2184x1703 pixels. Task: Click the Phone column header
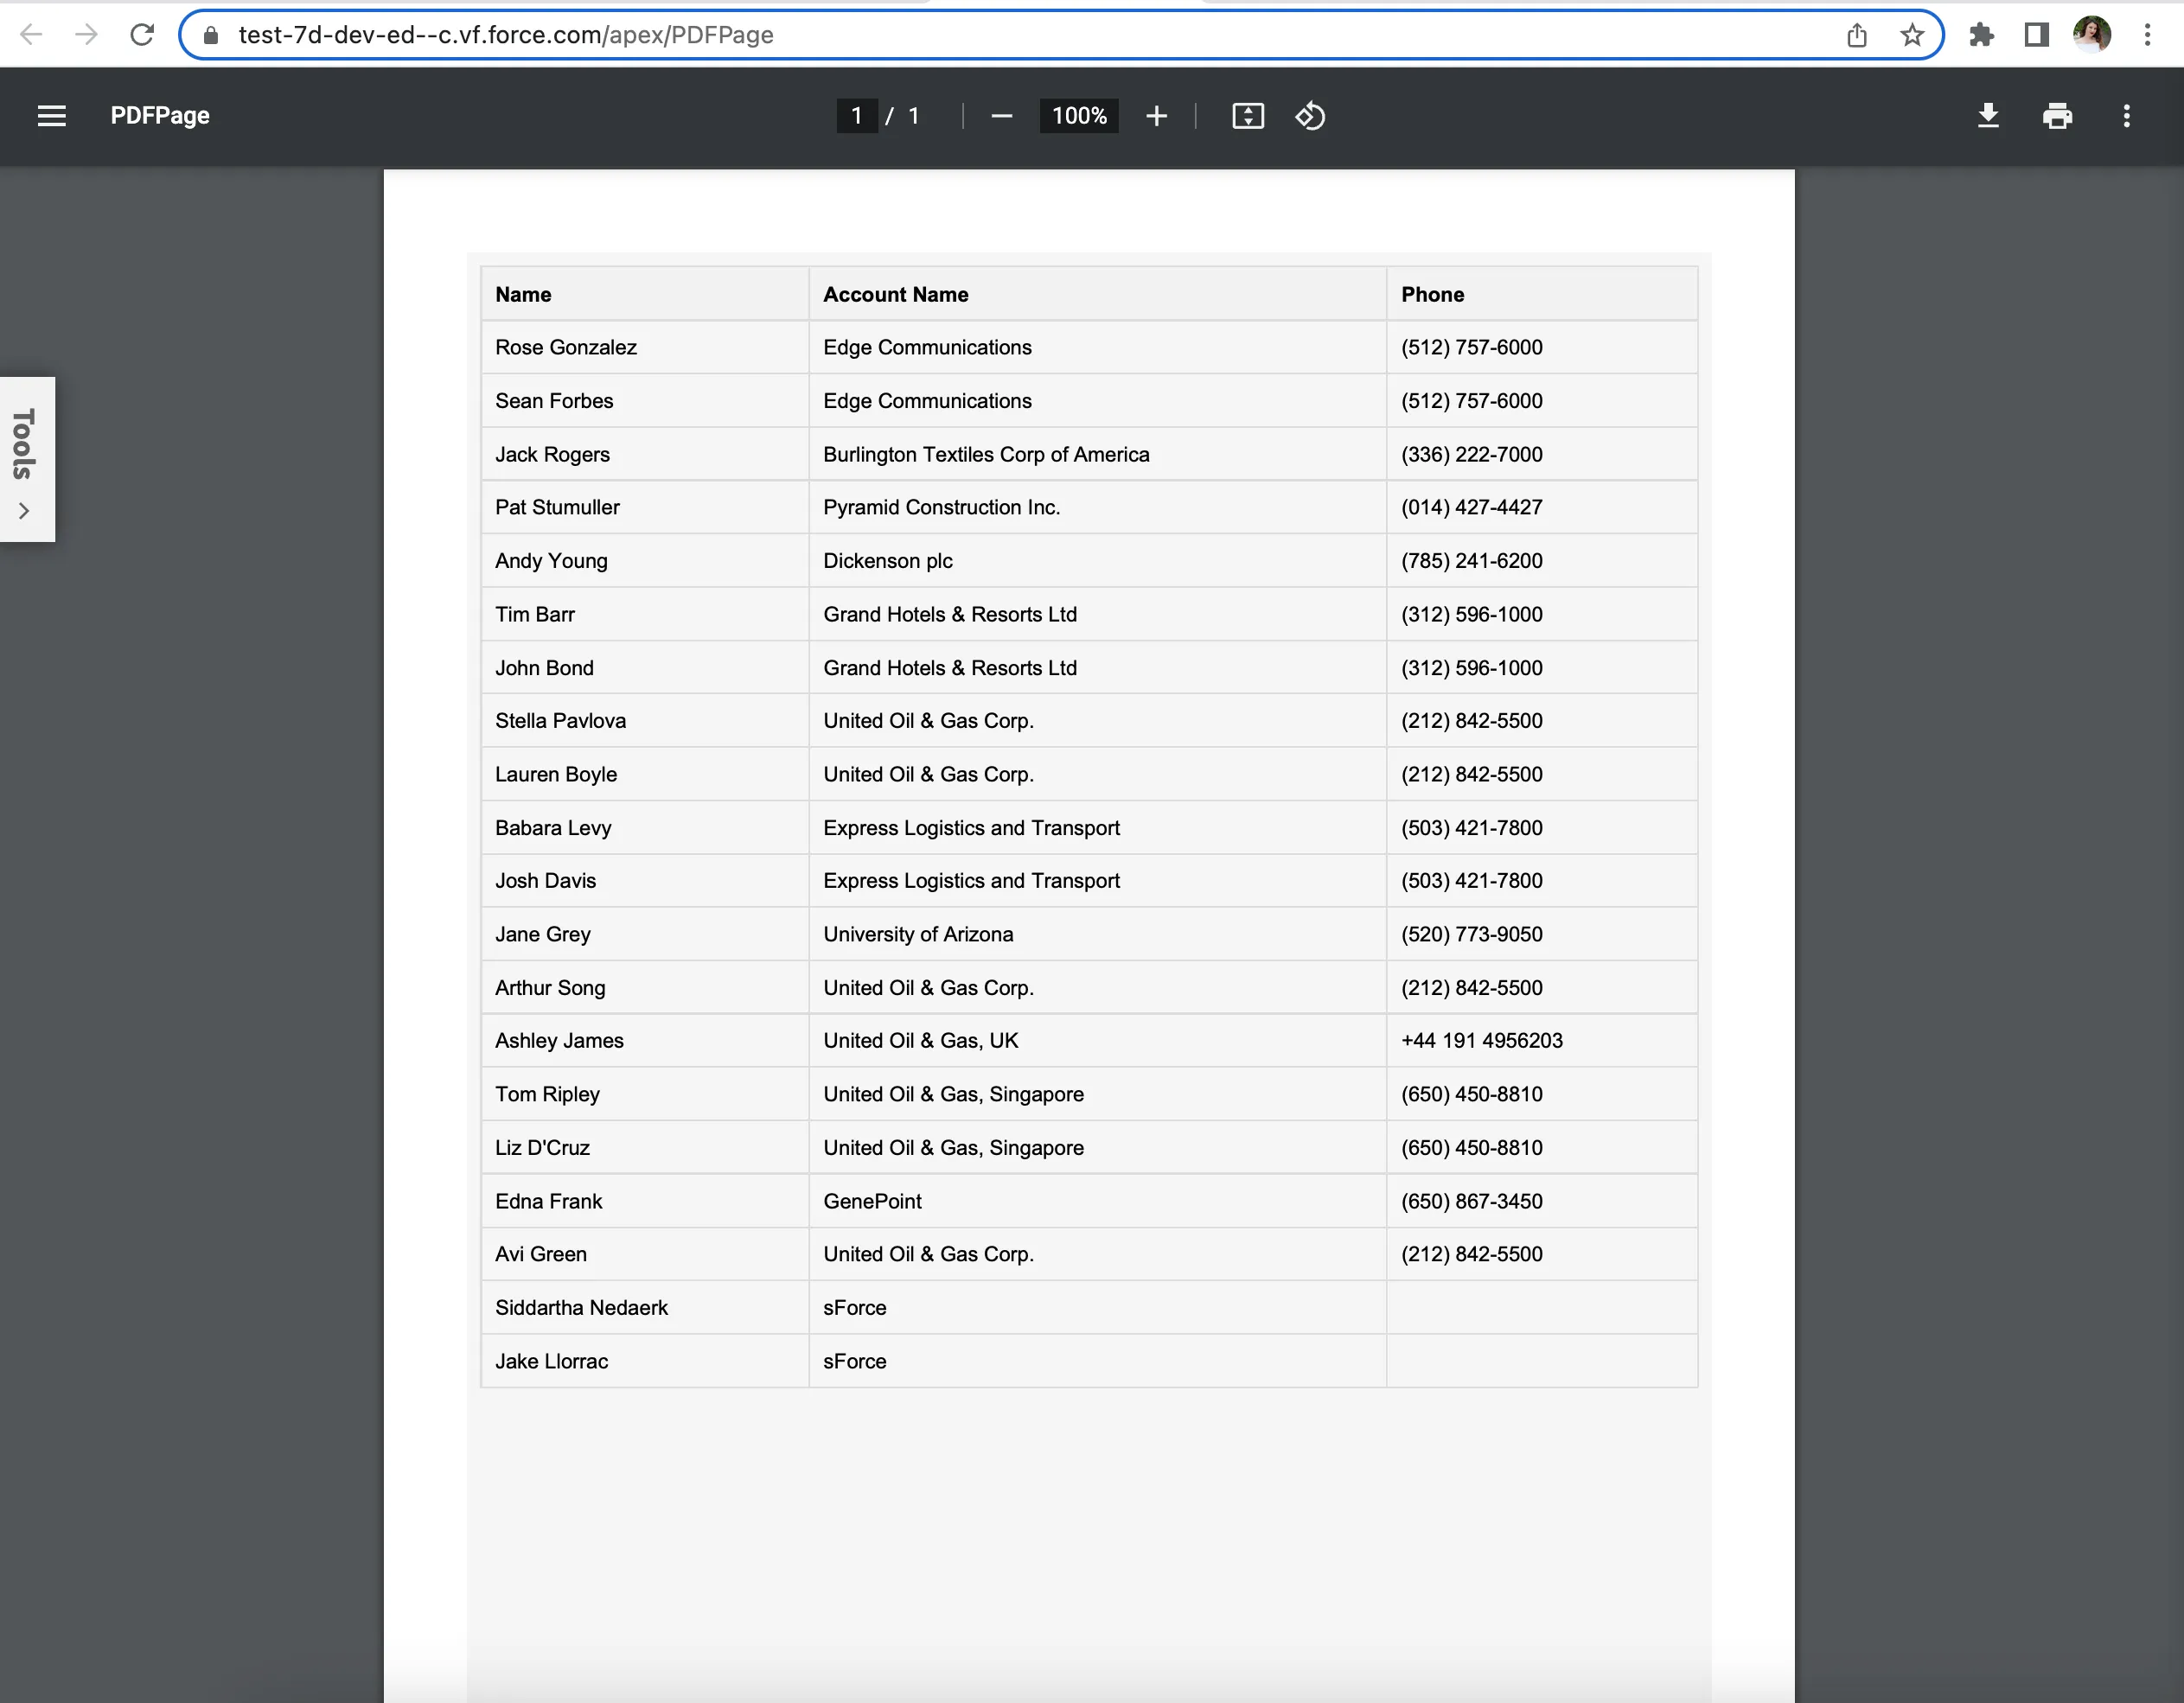pyautogui.click(x=1543, y=294)
